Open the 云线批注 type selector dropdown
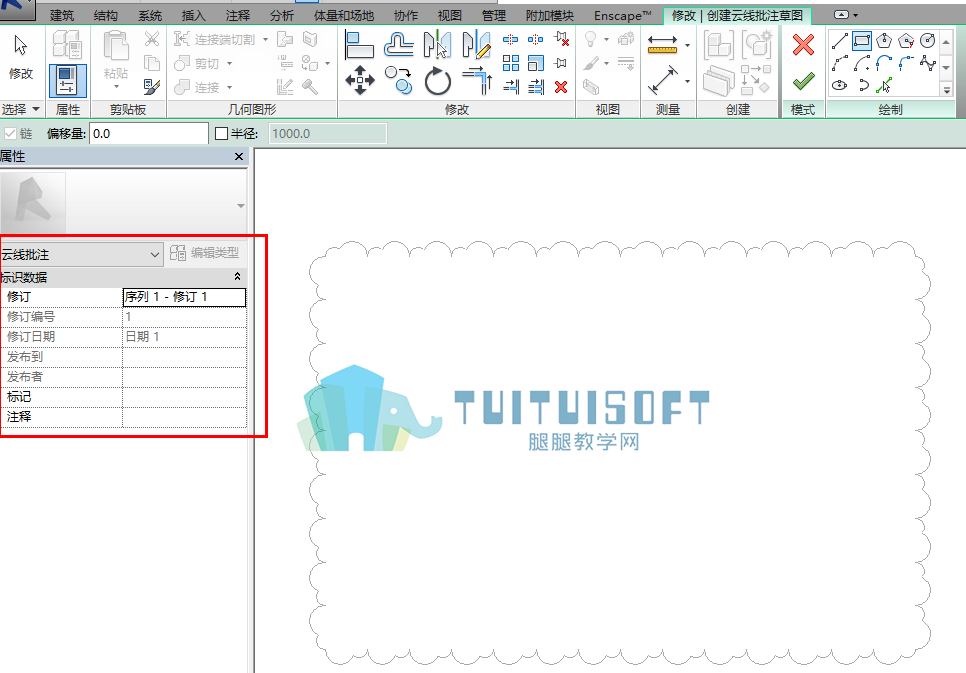Image resolution: width=966 pixels, height=673 pixels. click(x=81, y=255)
